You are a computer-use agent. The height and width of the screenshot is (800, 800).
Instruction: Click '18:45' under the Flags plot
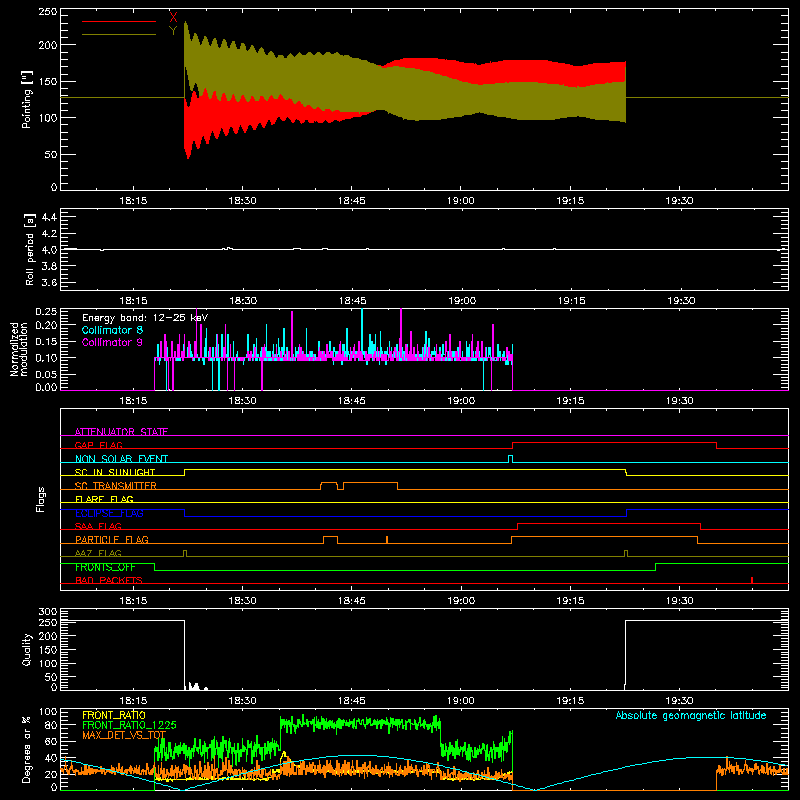(352, 601)
